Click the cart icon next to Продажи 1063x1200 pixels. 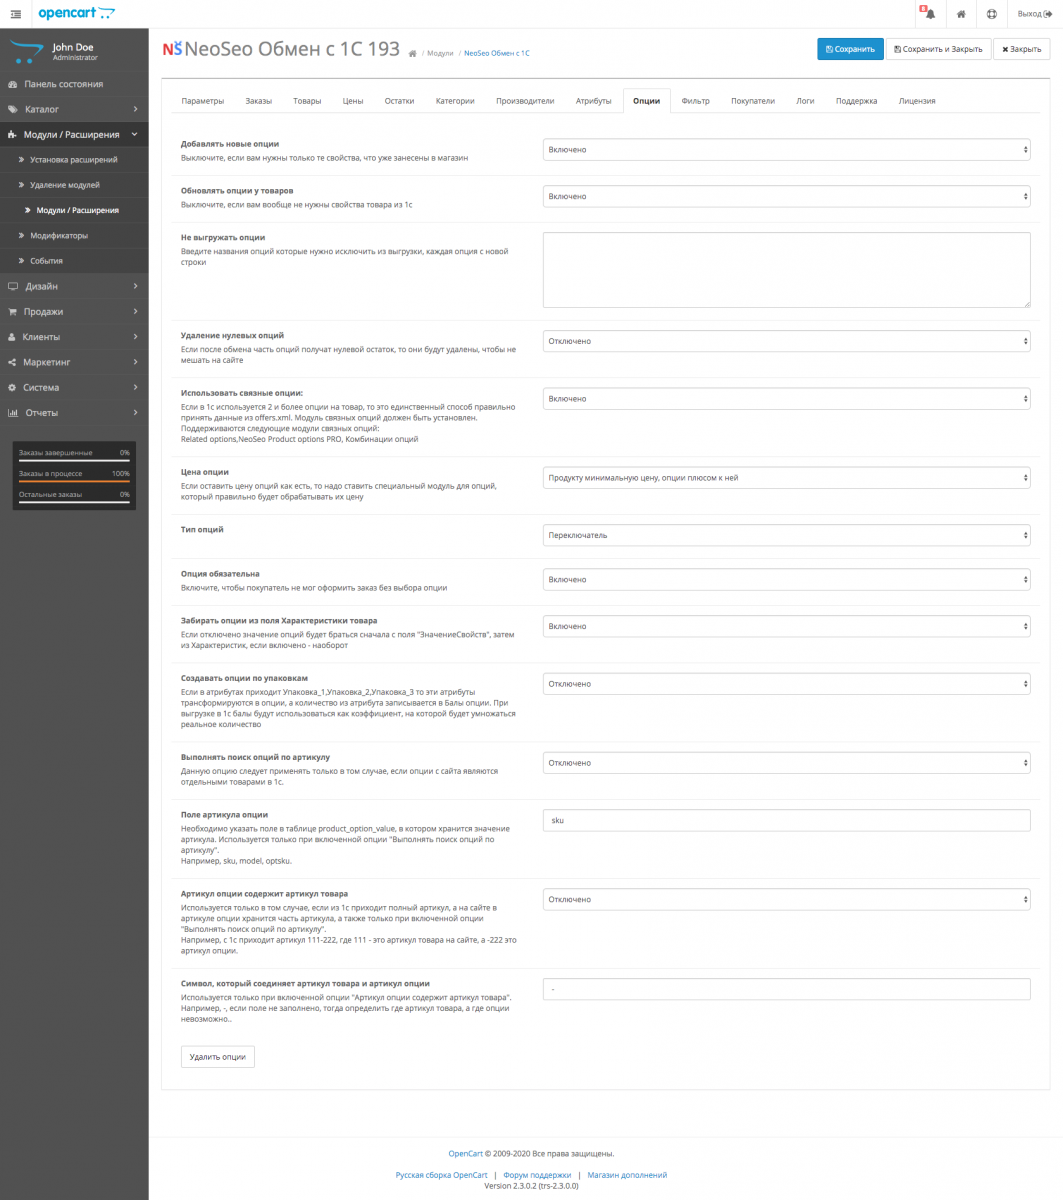13,311
